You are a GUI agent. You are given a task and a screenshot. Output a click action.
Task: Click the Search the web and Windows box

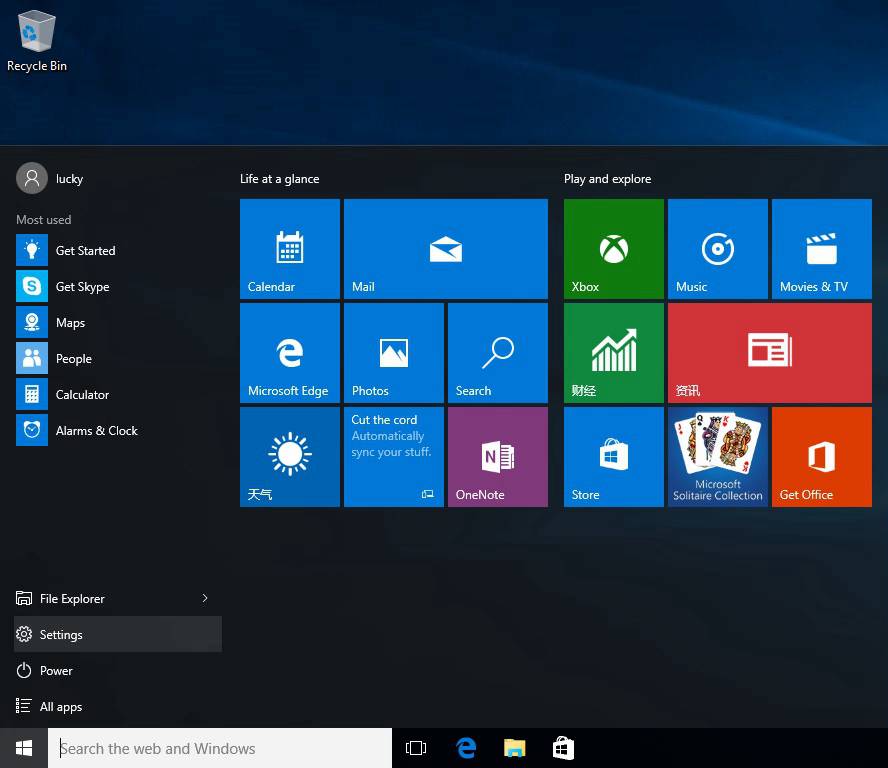(x=220, y=748)
